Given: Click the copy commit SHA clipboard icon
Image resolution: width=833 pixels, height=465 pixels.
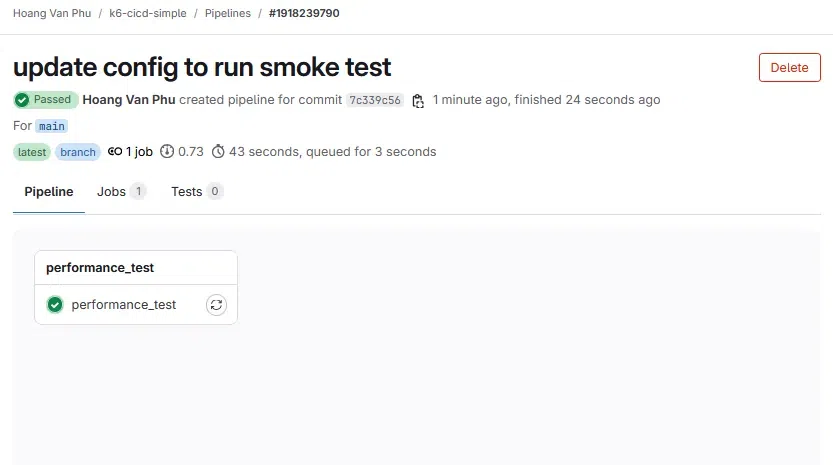Looking at the screenshot, I should coord(418,100).
